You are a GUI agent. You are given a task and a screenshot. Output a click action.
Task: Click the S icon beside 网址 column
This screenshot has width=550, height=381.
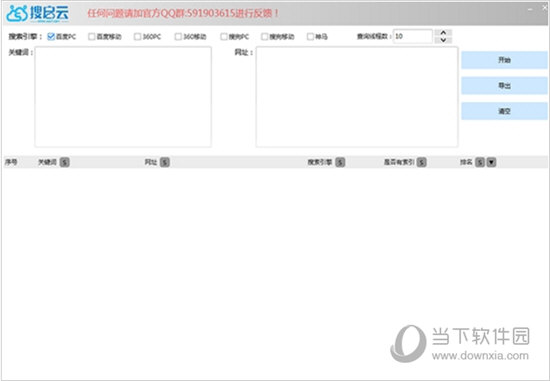click(165, 162)
